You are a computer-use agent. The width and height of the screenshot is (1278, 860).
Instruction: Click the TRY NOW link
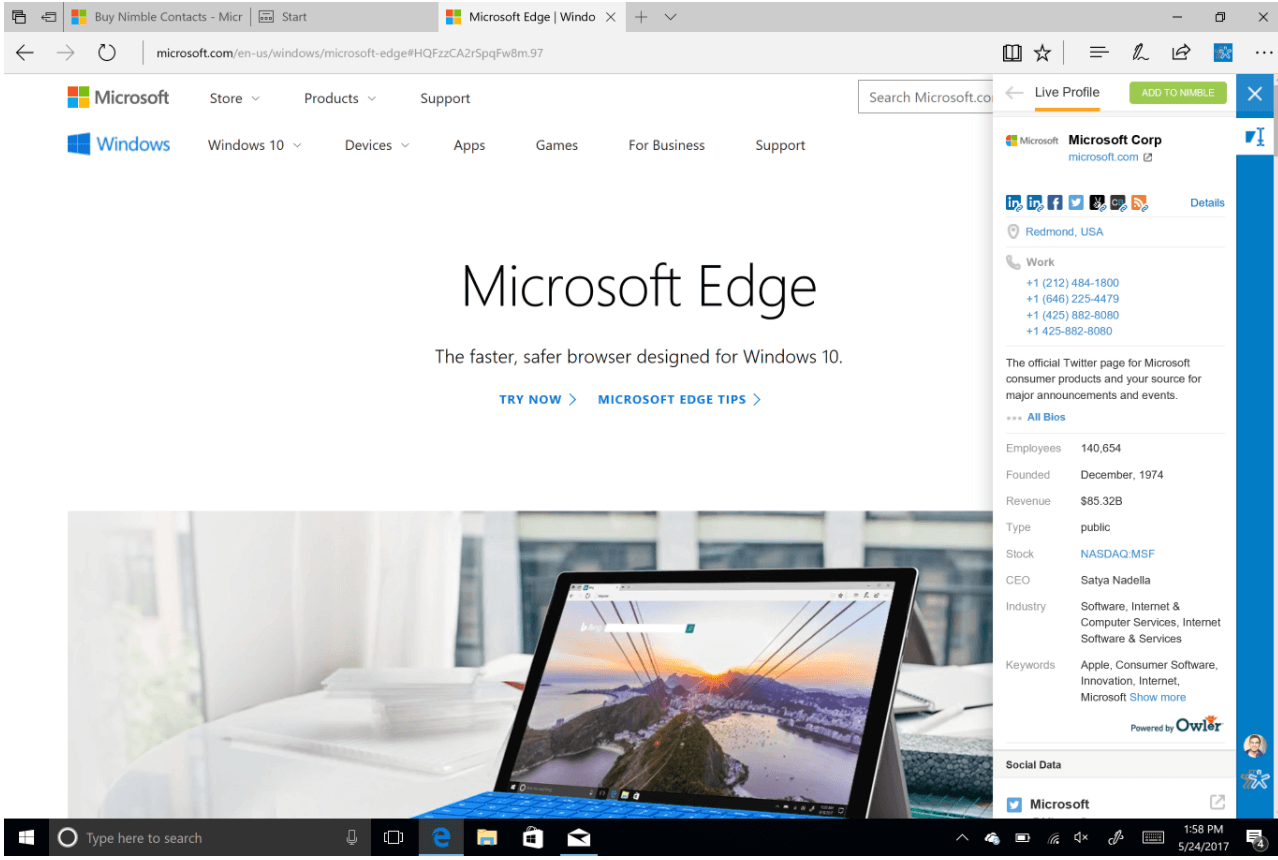[538, 399]
